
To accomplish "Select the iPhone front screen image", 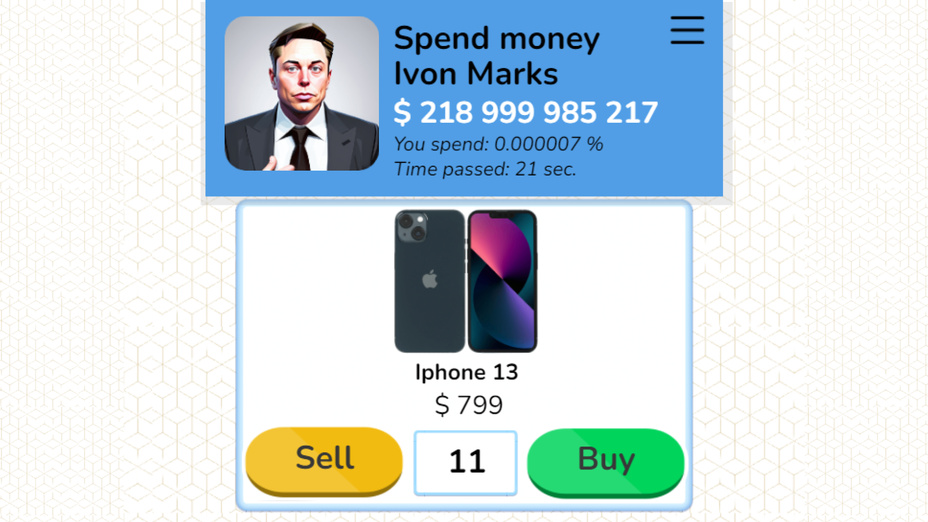I will (502, 281).
